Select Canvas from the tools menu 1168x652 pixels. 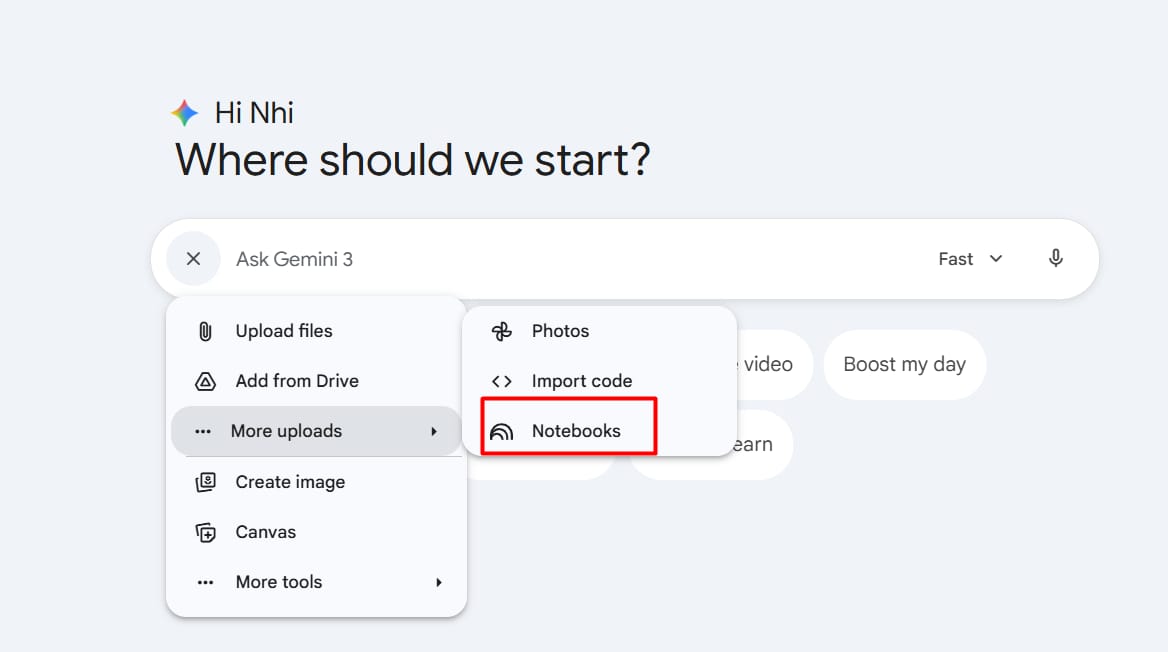click(266, 532)
